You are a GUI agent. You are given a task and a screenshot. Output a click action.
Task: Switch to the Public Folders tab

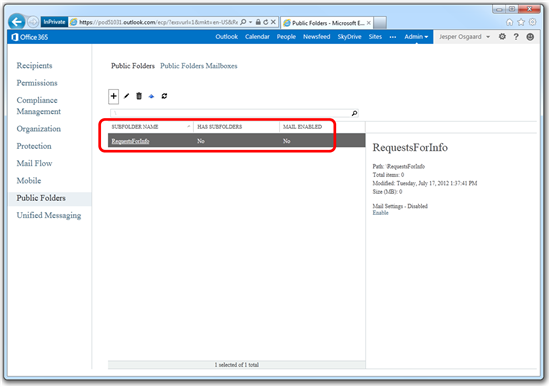point(133,66)
